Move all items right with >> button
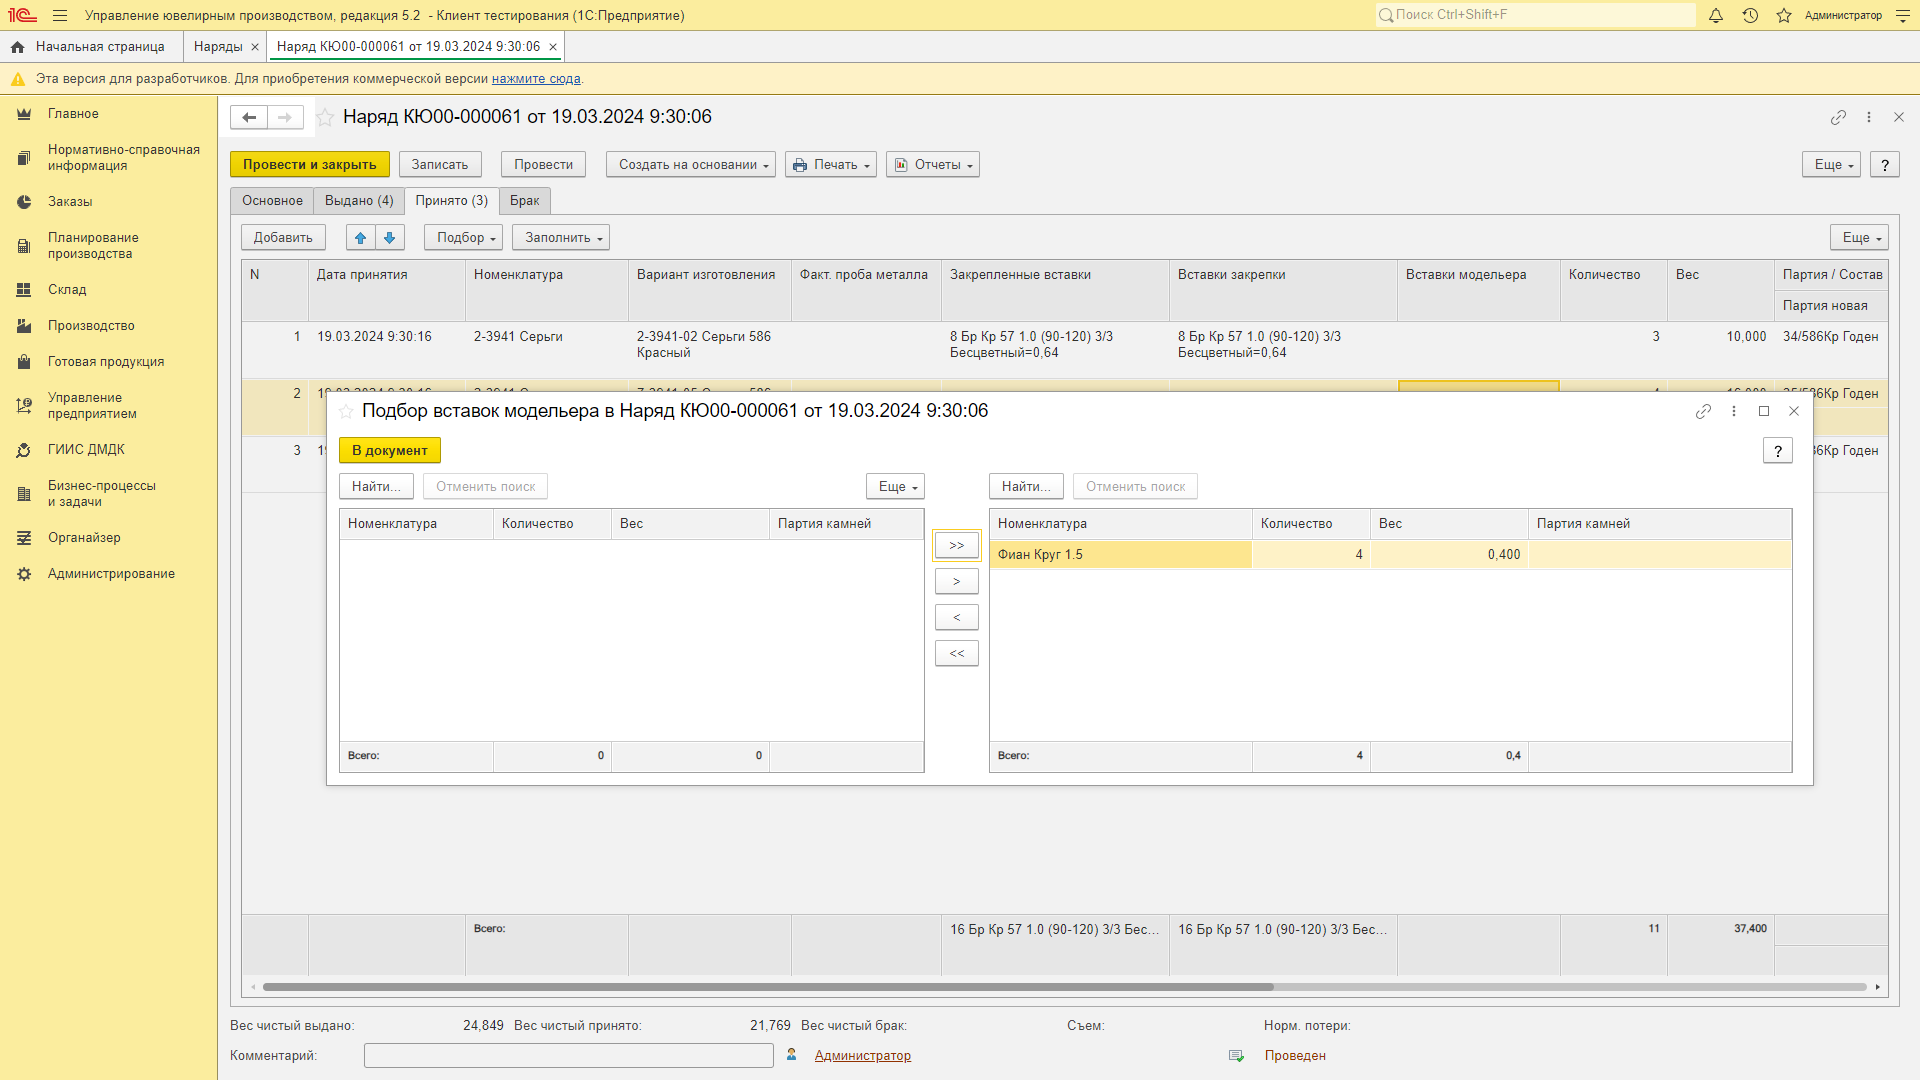1920x1080 pixels. (956, 546)
